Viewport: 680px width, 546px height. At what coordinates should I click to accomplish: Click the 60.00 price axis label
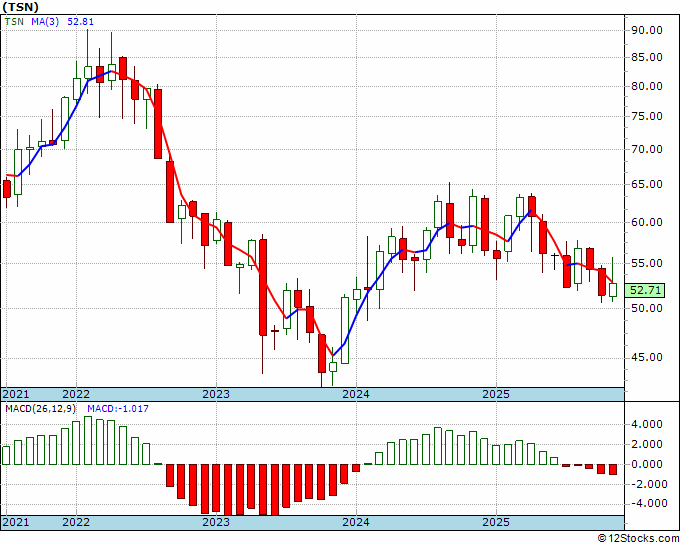click(x=647, y=222)
